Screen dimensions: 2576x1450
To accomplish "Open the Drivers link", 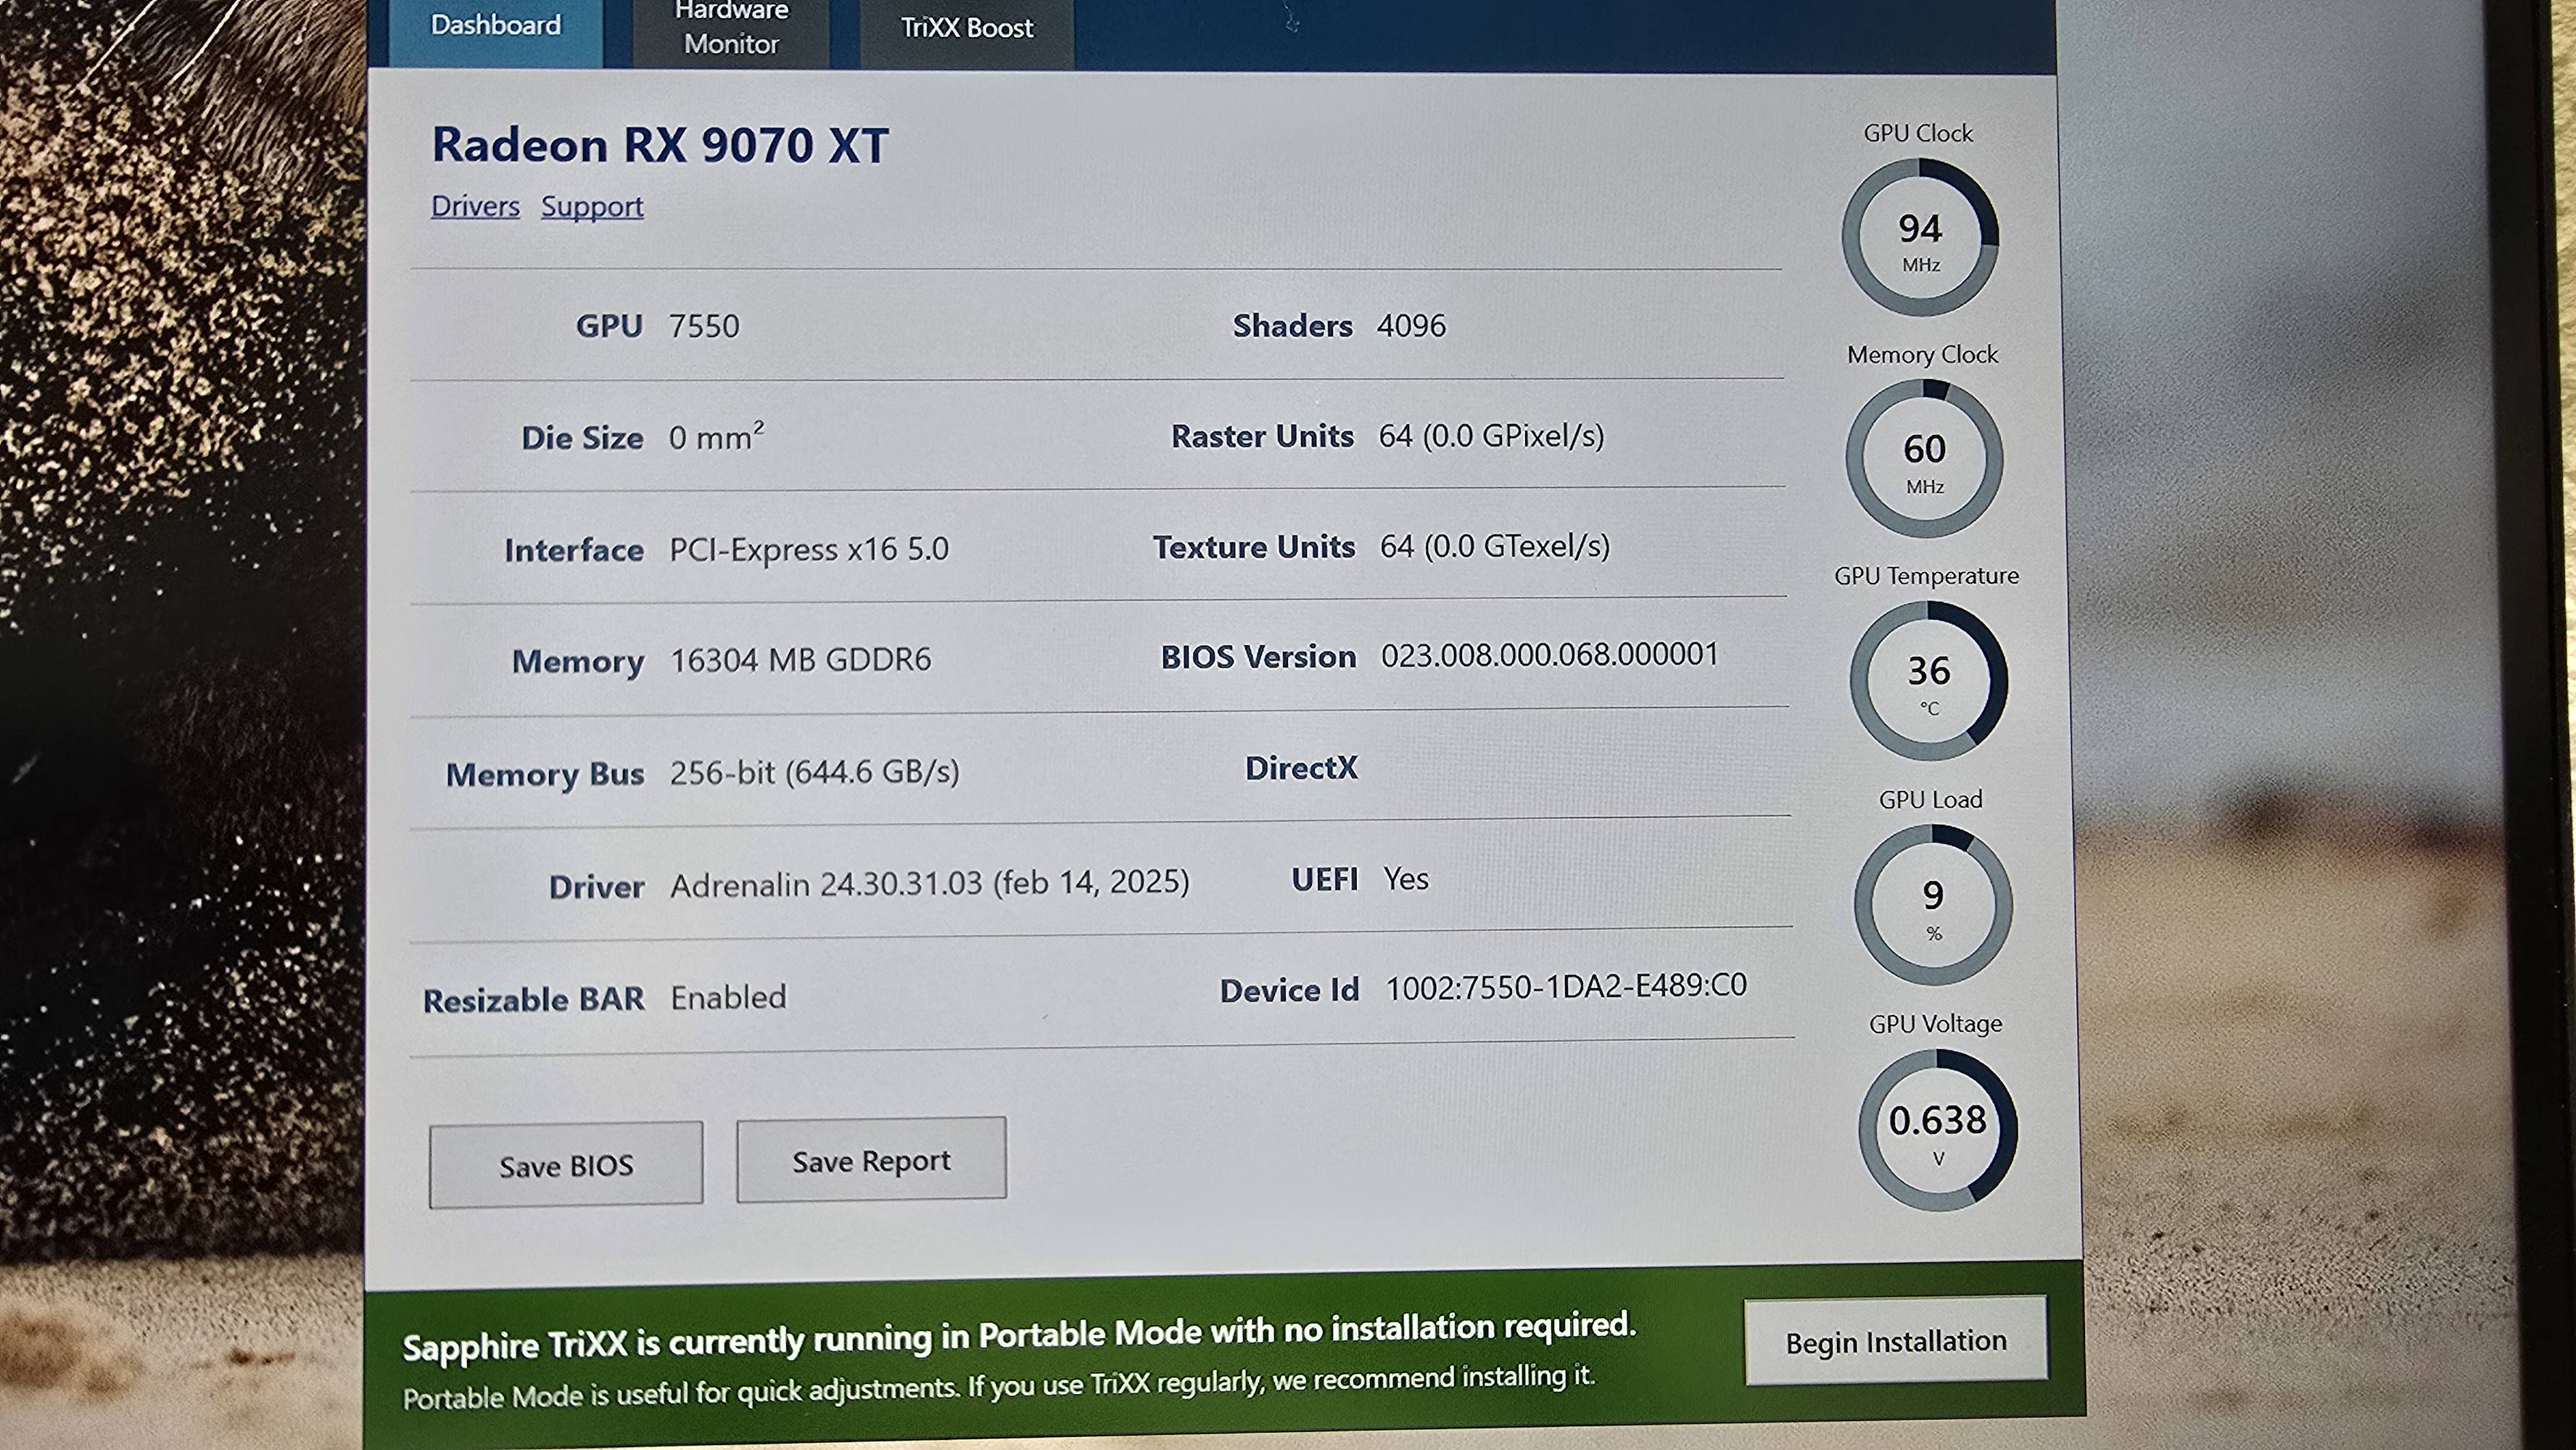I will coord(475,206).
